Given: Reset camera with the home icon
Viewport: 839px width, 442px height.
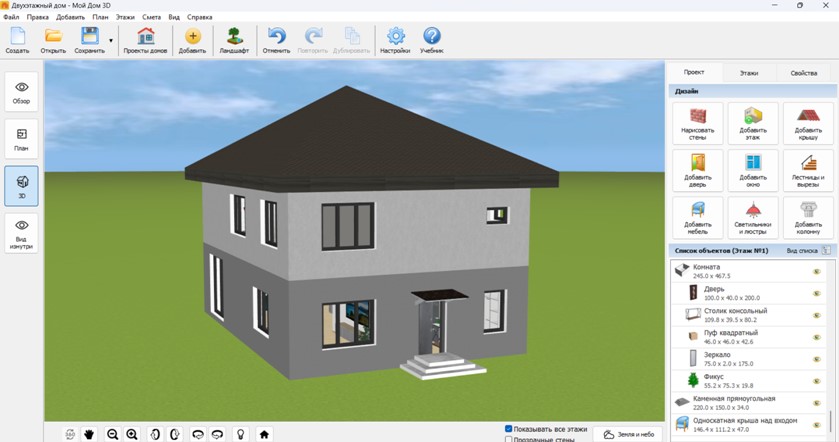Looking at the screenshot, I should (x=264, y=434).
